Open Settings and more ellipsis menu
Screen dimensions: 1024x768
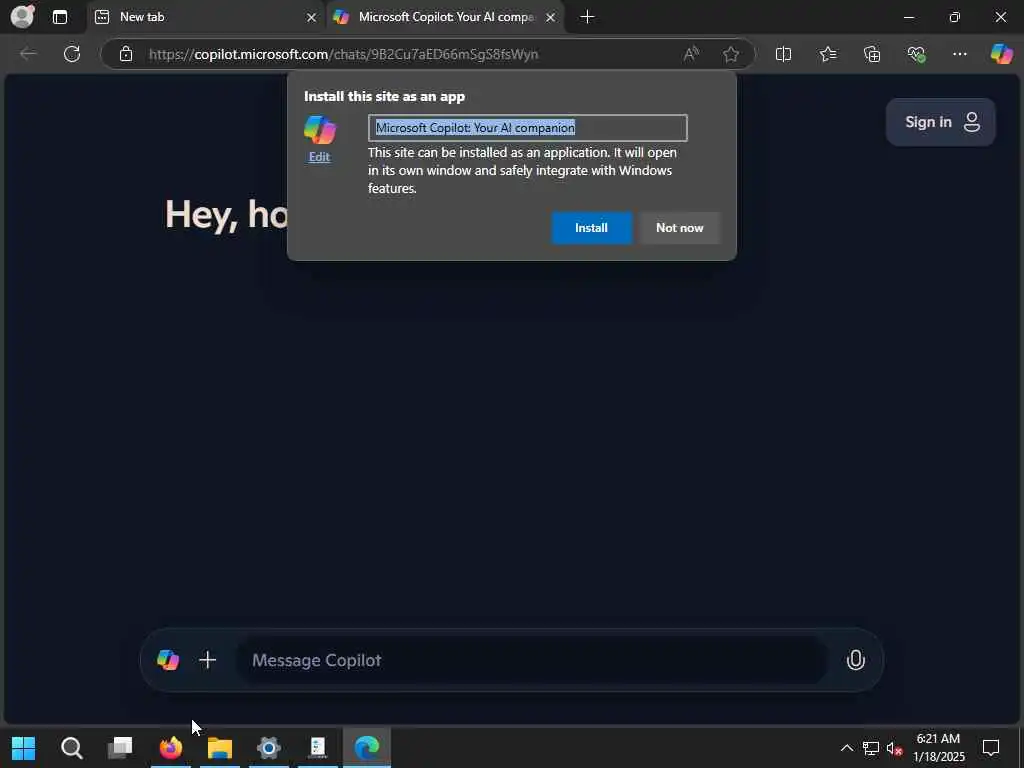point(959,54)
